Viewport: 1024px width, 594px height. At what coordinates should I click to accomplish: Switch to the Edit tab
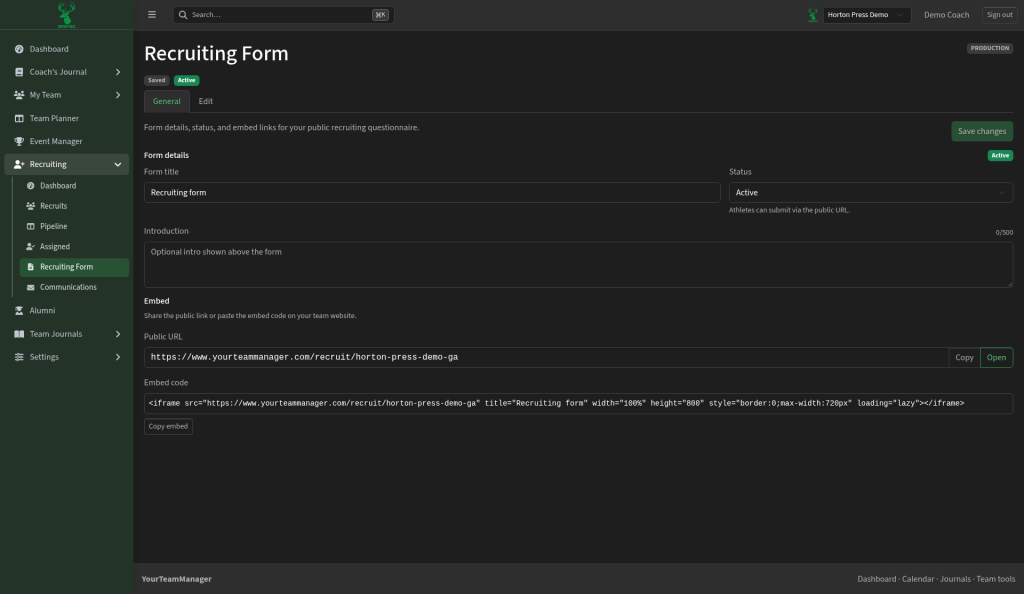click(206, 101)
